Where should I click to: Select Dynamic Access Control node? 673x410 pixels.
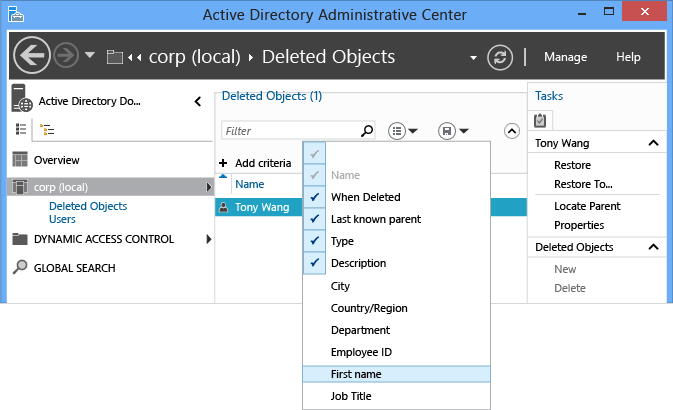pyautogui.click(x=104, y=239)
